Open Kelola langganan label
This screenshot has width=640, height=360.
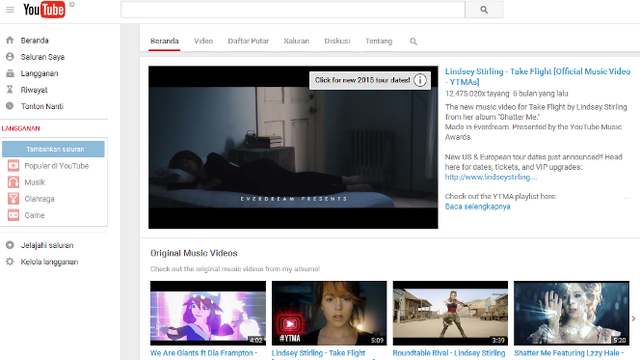(49, 262)
